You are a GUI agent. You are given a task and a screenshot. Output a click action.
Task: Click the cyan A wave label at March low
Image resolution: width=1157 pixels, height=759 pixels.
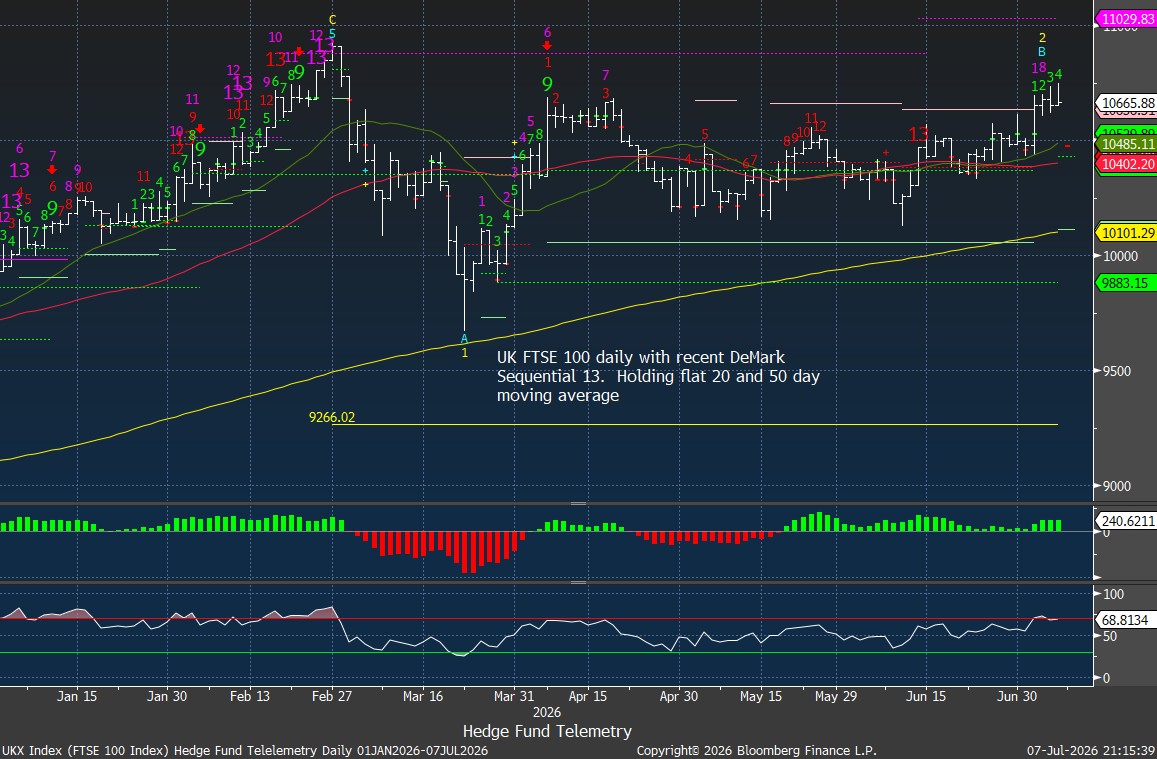(x=464, y=339)
